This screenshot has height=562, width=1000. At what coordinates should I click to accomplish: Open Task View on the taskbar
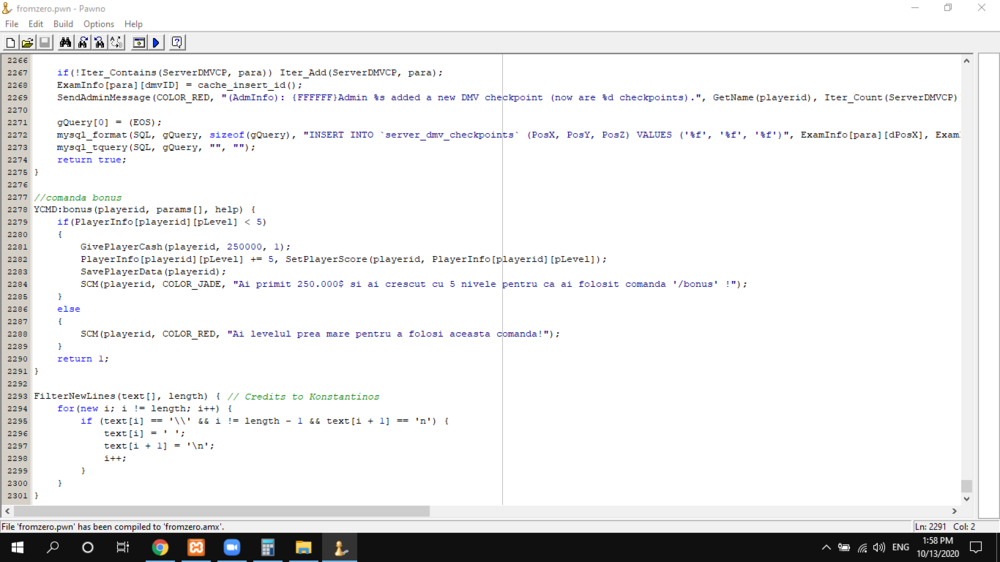tap(122, 547)
